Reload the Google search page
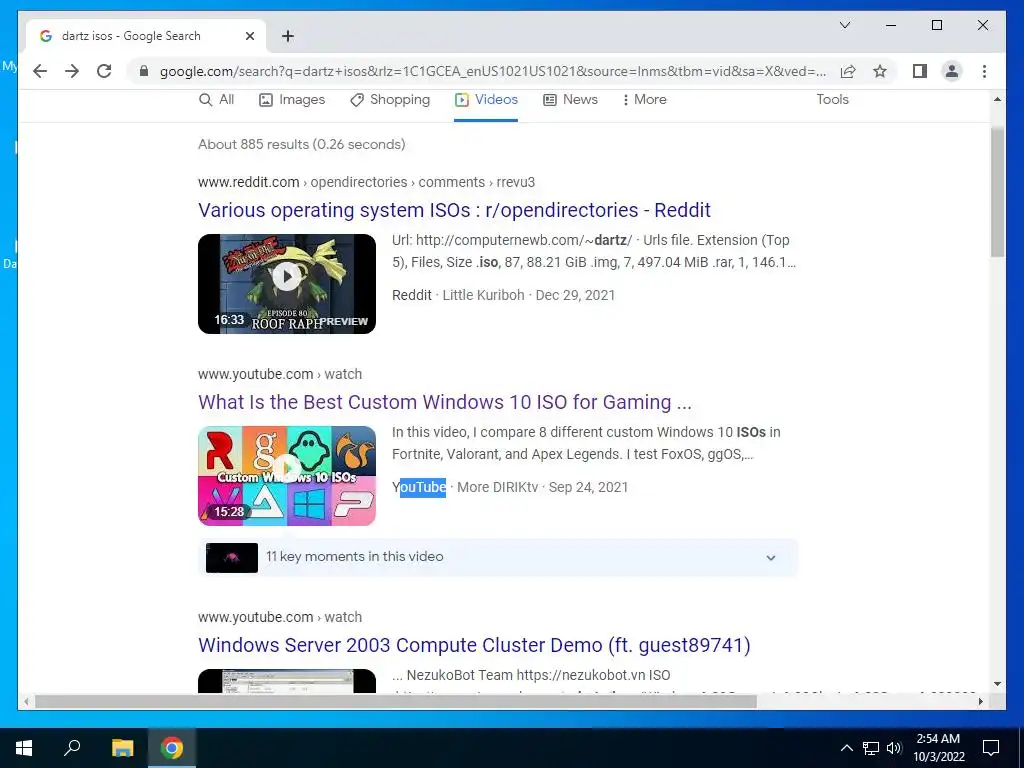Screen dimensions: 1024x768 pyautogui.click(x=104, y=71)
